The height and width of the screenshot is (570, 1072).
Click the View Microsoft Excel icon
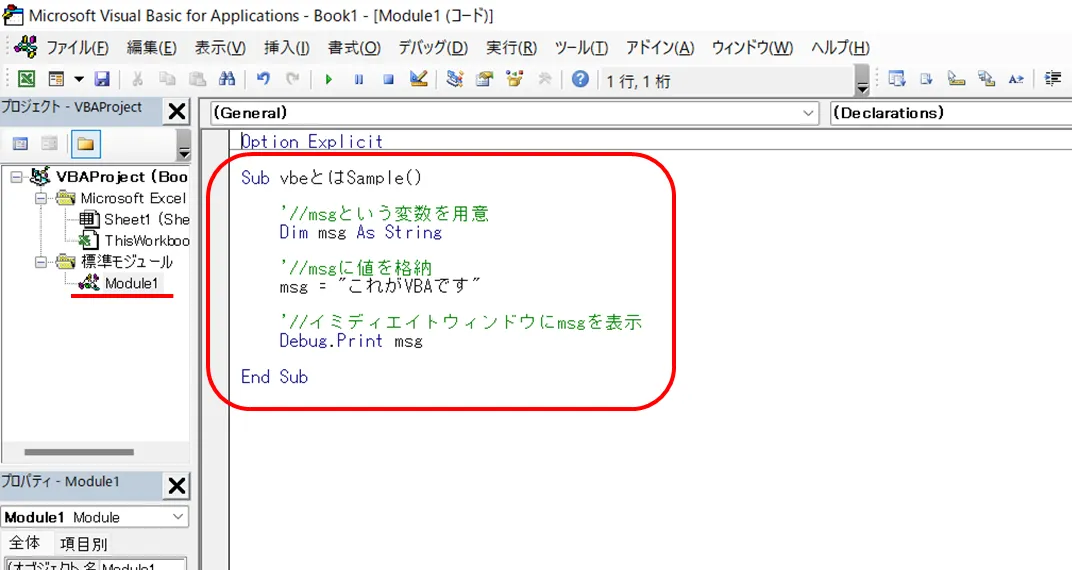tap(27, 79)
